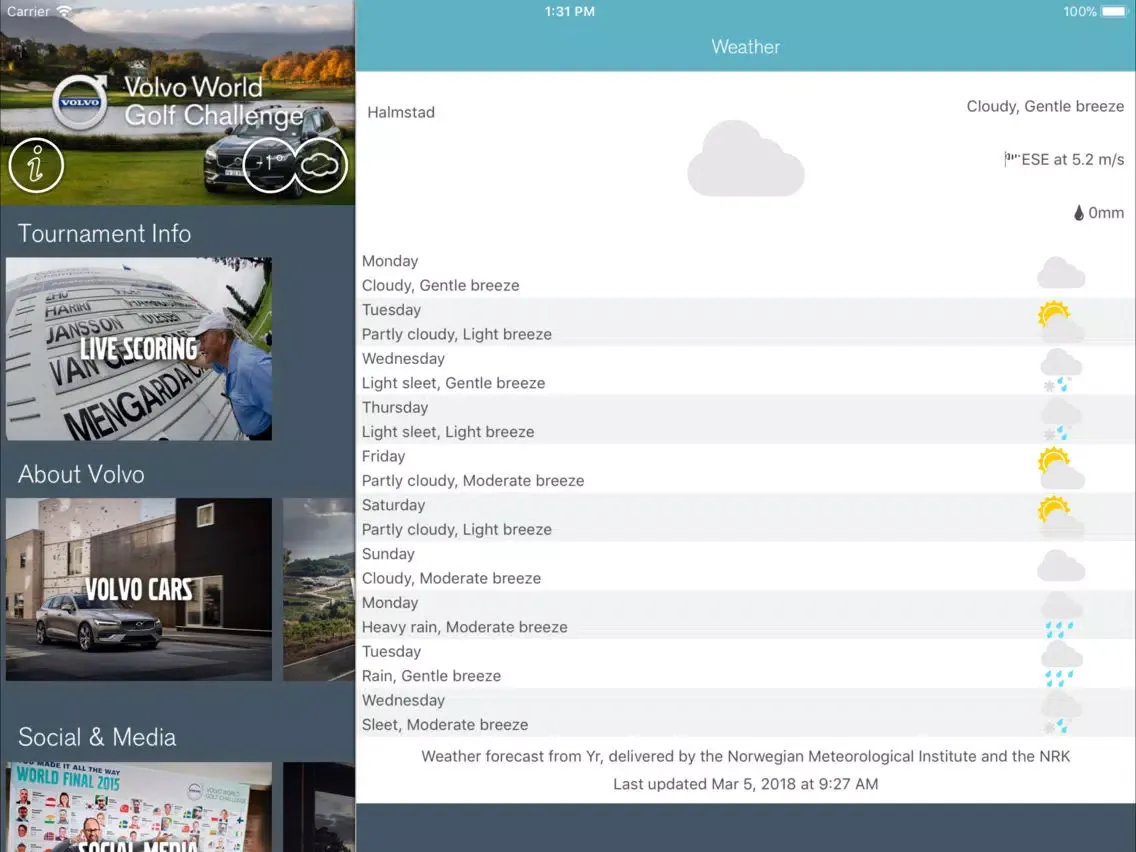This screenshot has width=1136, height=852.
Task: Tap second Tuesday's rain icon
Action: [x=1061, y=664]
